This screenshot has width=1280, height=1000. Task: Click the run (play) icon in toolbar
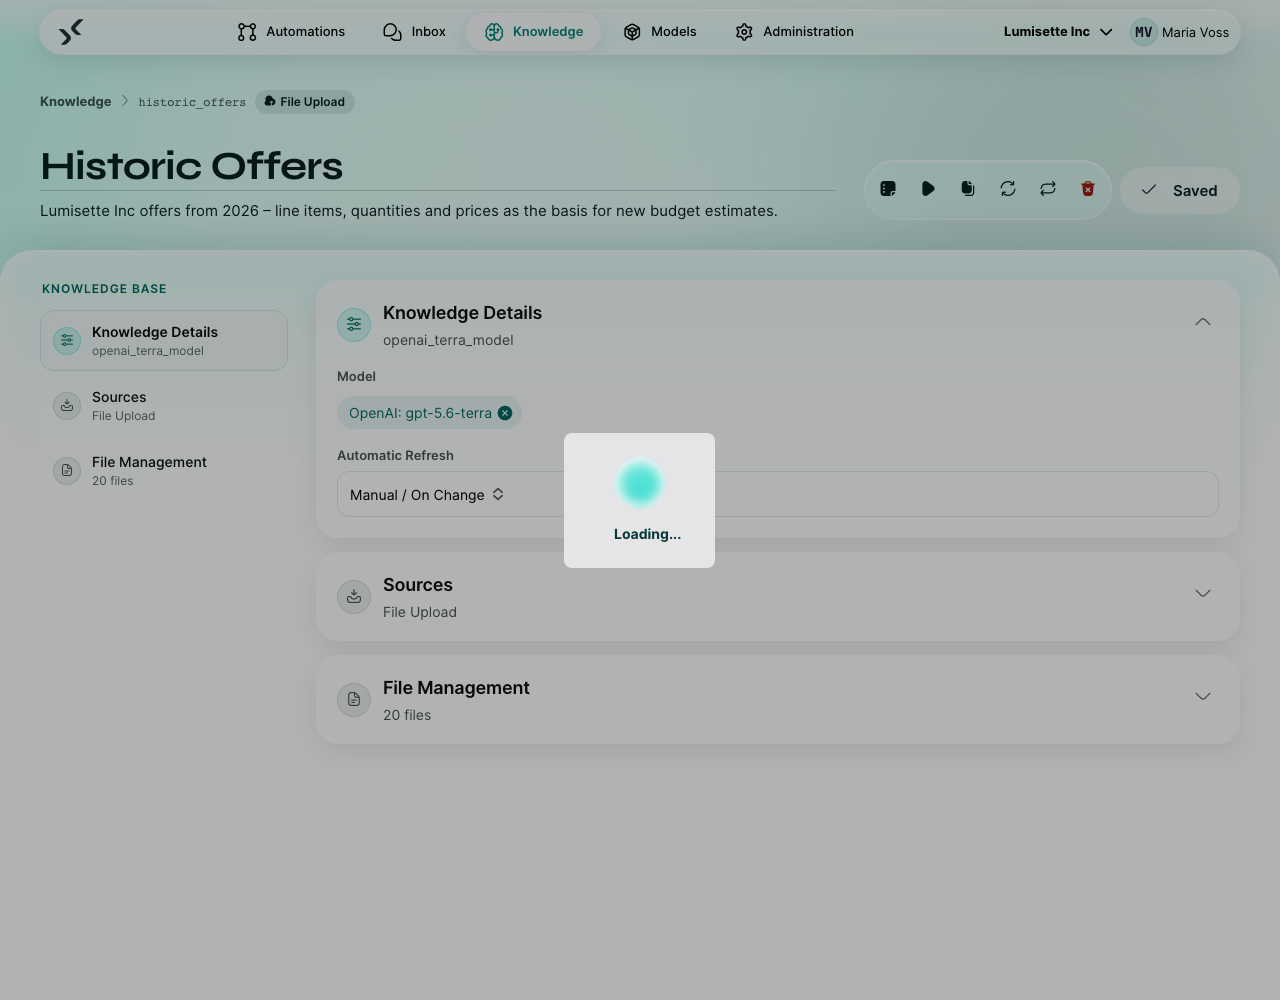pyautogui.click(x=928, y=189)
